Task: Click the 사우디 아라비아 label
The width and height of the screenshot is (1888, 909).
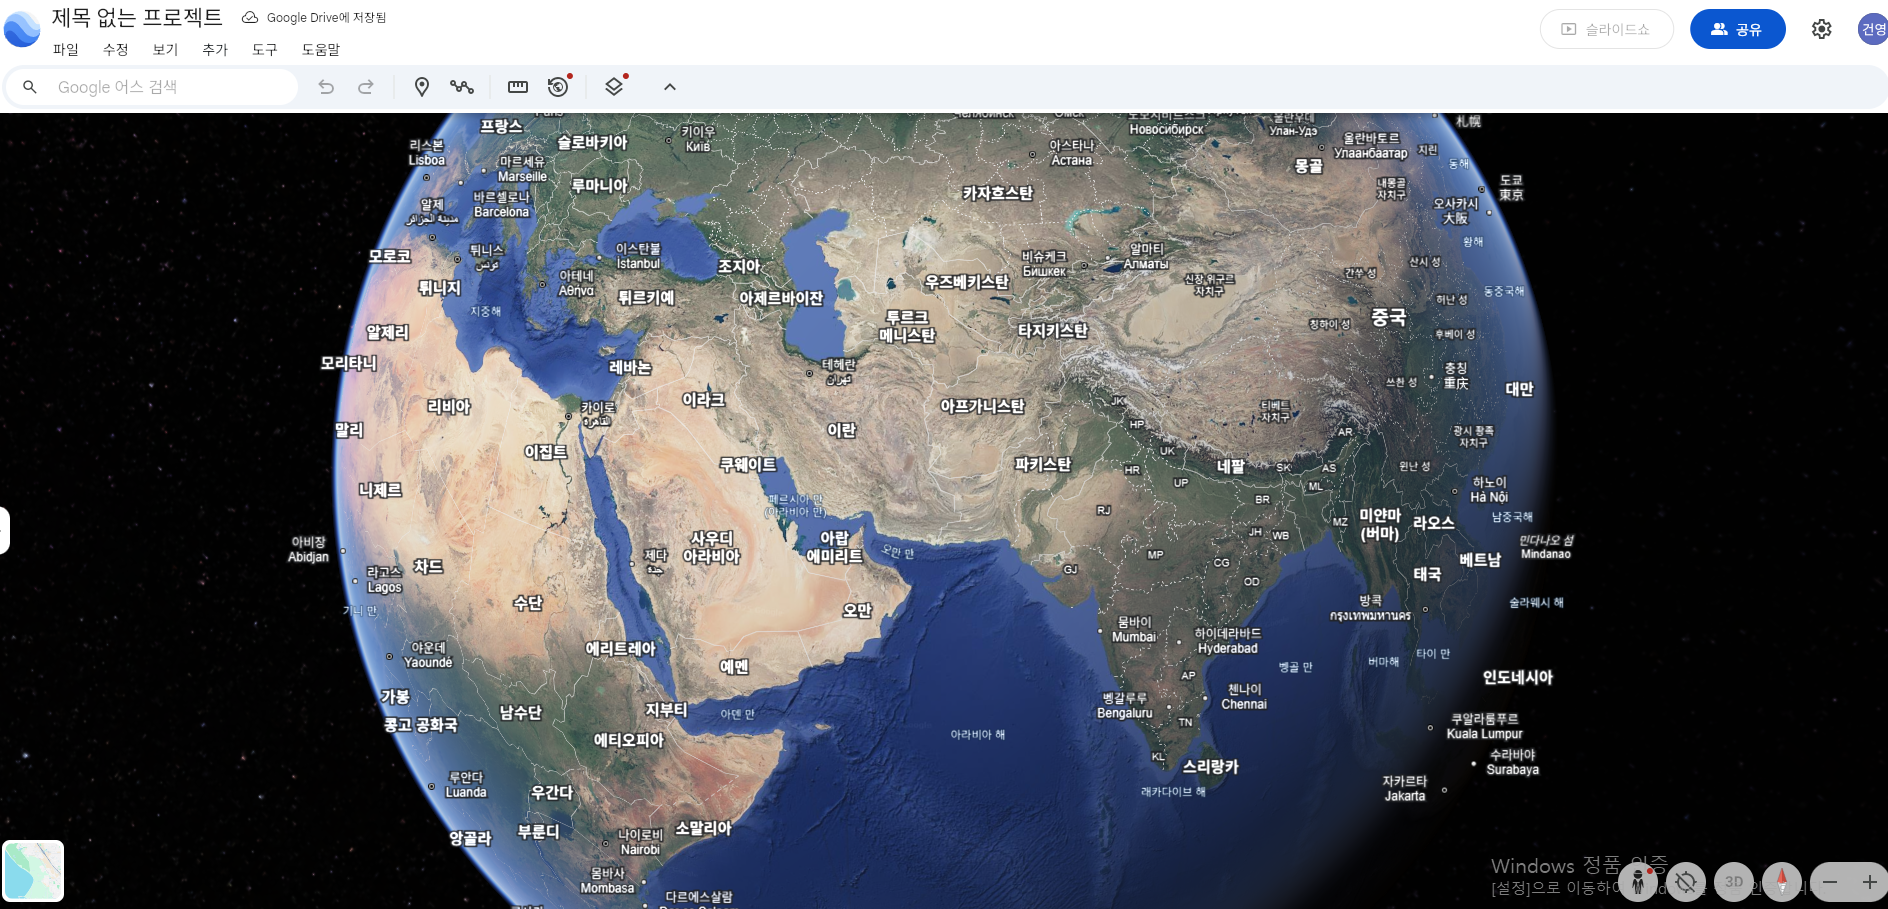Action: (712, 548)
